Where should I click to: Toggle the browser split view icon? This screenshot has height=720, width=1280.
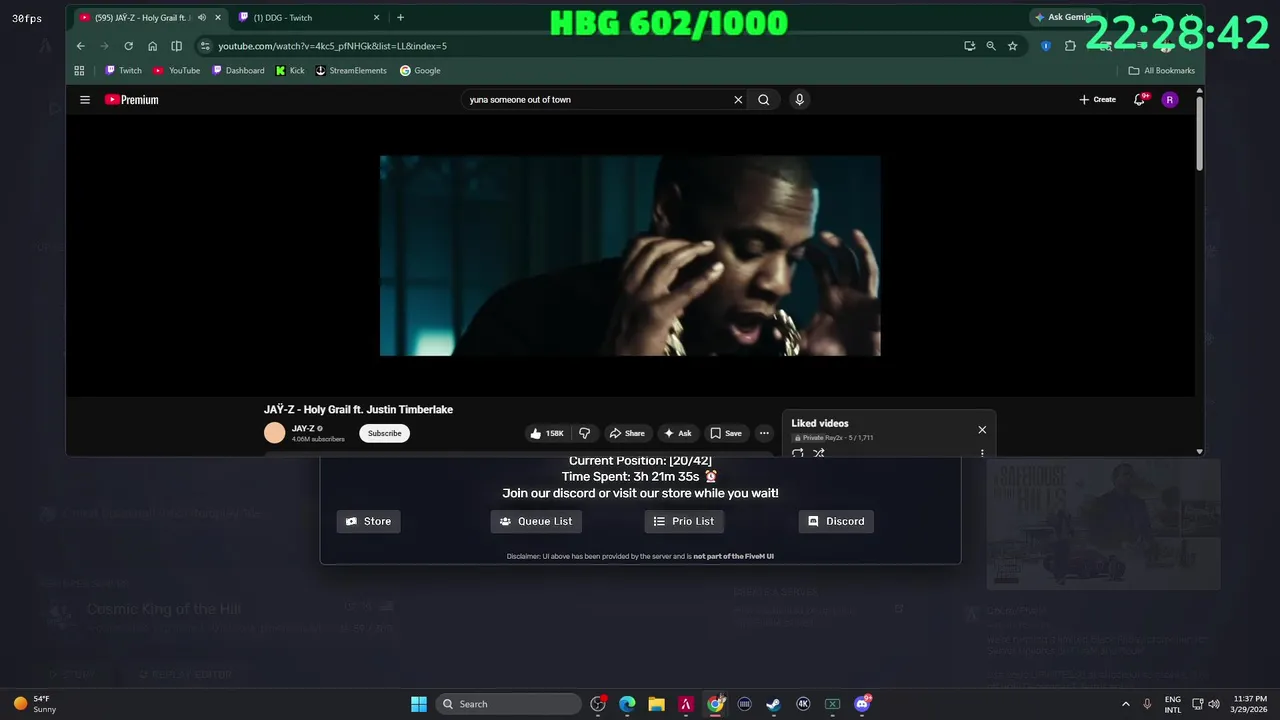[x=176, y=46]
